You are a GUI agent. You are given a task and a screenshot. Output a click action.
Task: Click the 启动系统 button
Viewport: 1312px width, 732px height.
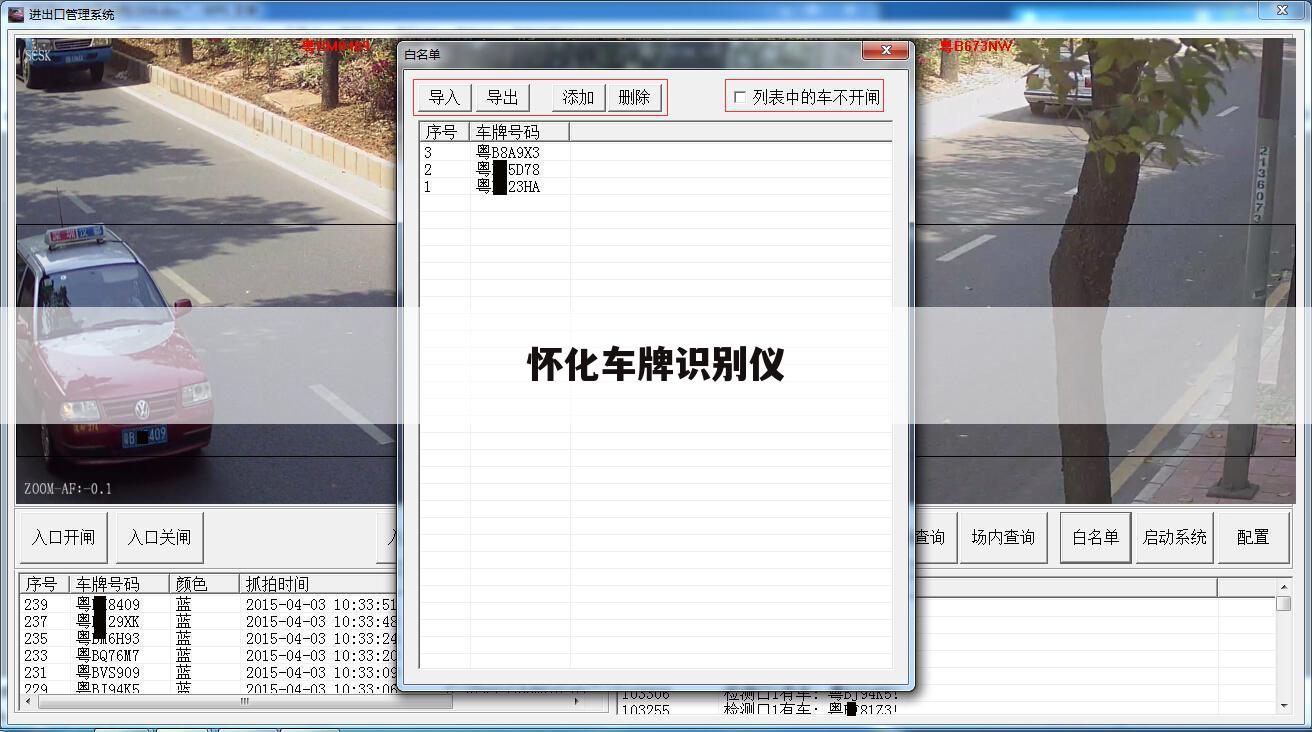click(x=1175, y=538)
